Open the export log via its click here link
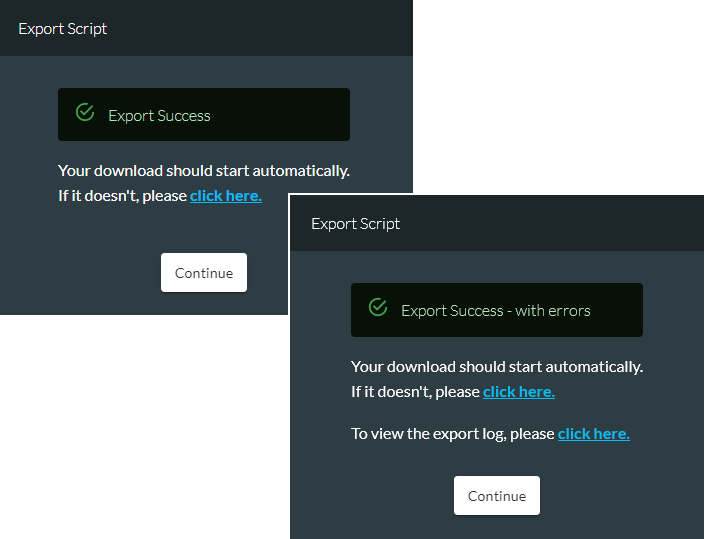 point(593,434)
